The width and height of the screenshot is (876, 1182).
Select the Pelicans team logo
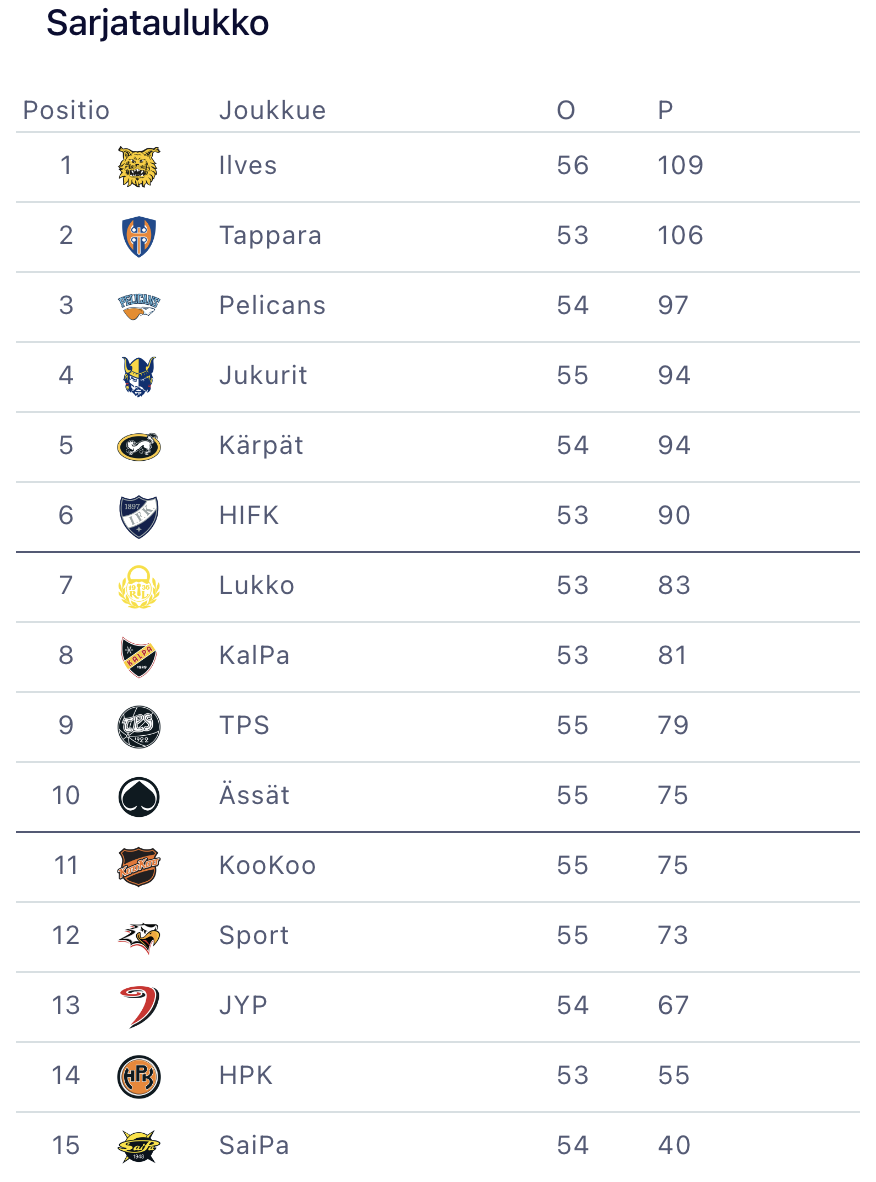(139, 306)
